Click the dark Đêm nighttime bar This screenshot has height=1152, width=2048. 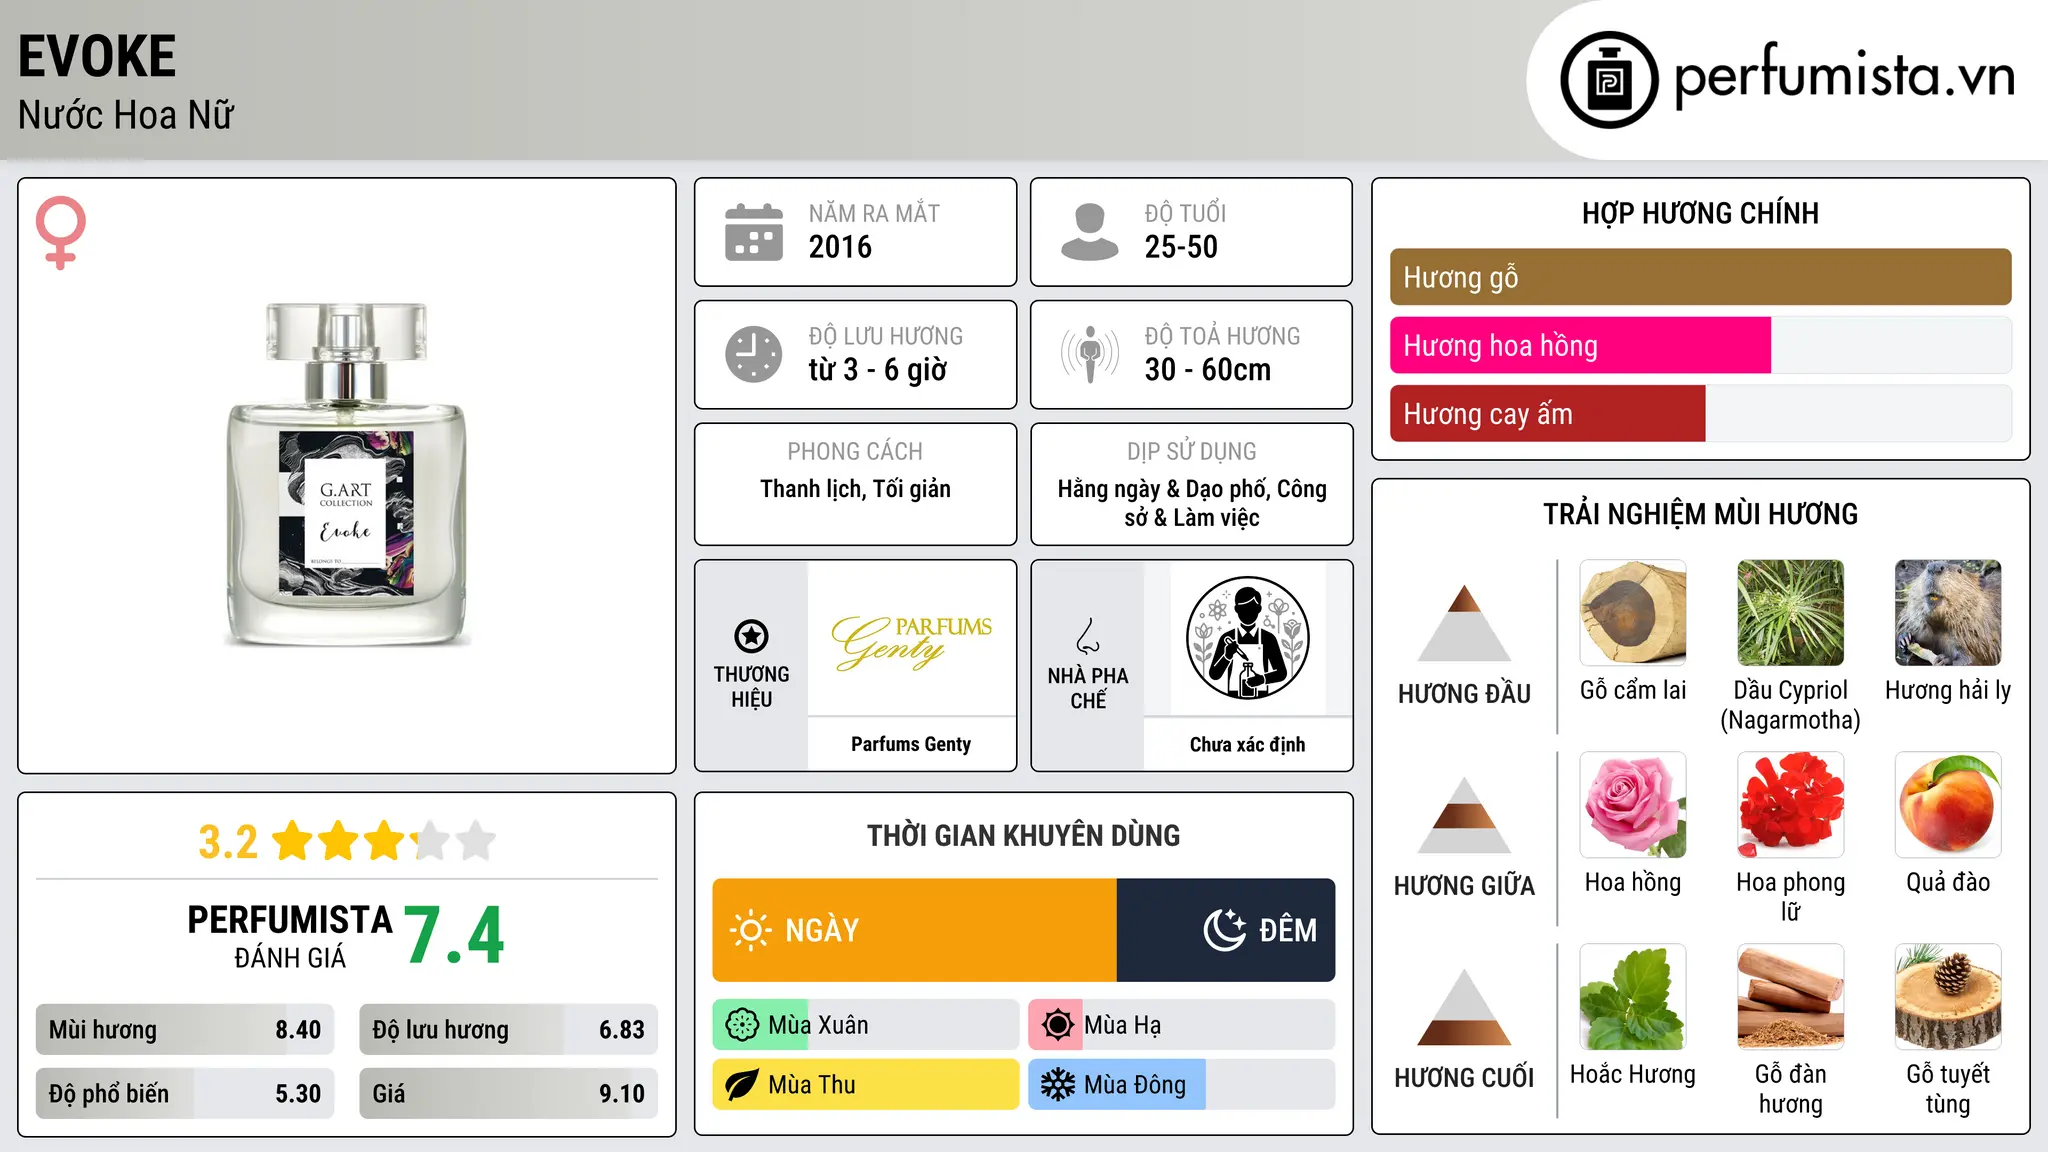1226,930
